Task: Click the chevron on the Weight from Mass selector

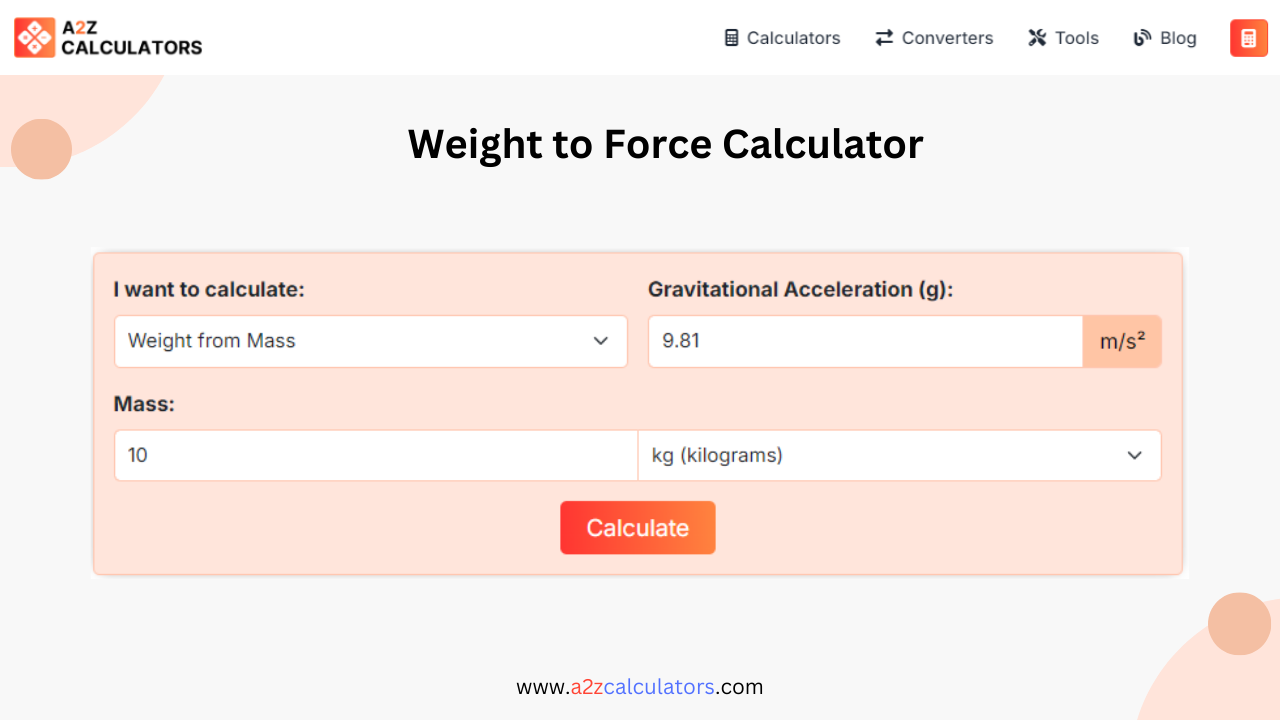Action: pyautogui.click(x=601, y=341)
